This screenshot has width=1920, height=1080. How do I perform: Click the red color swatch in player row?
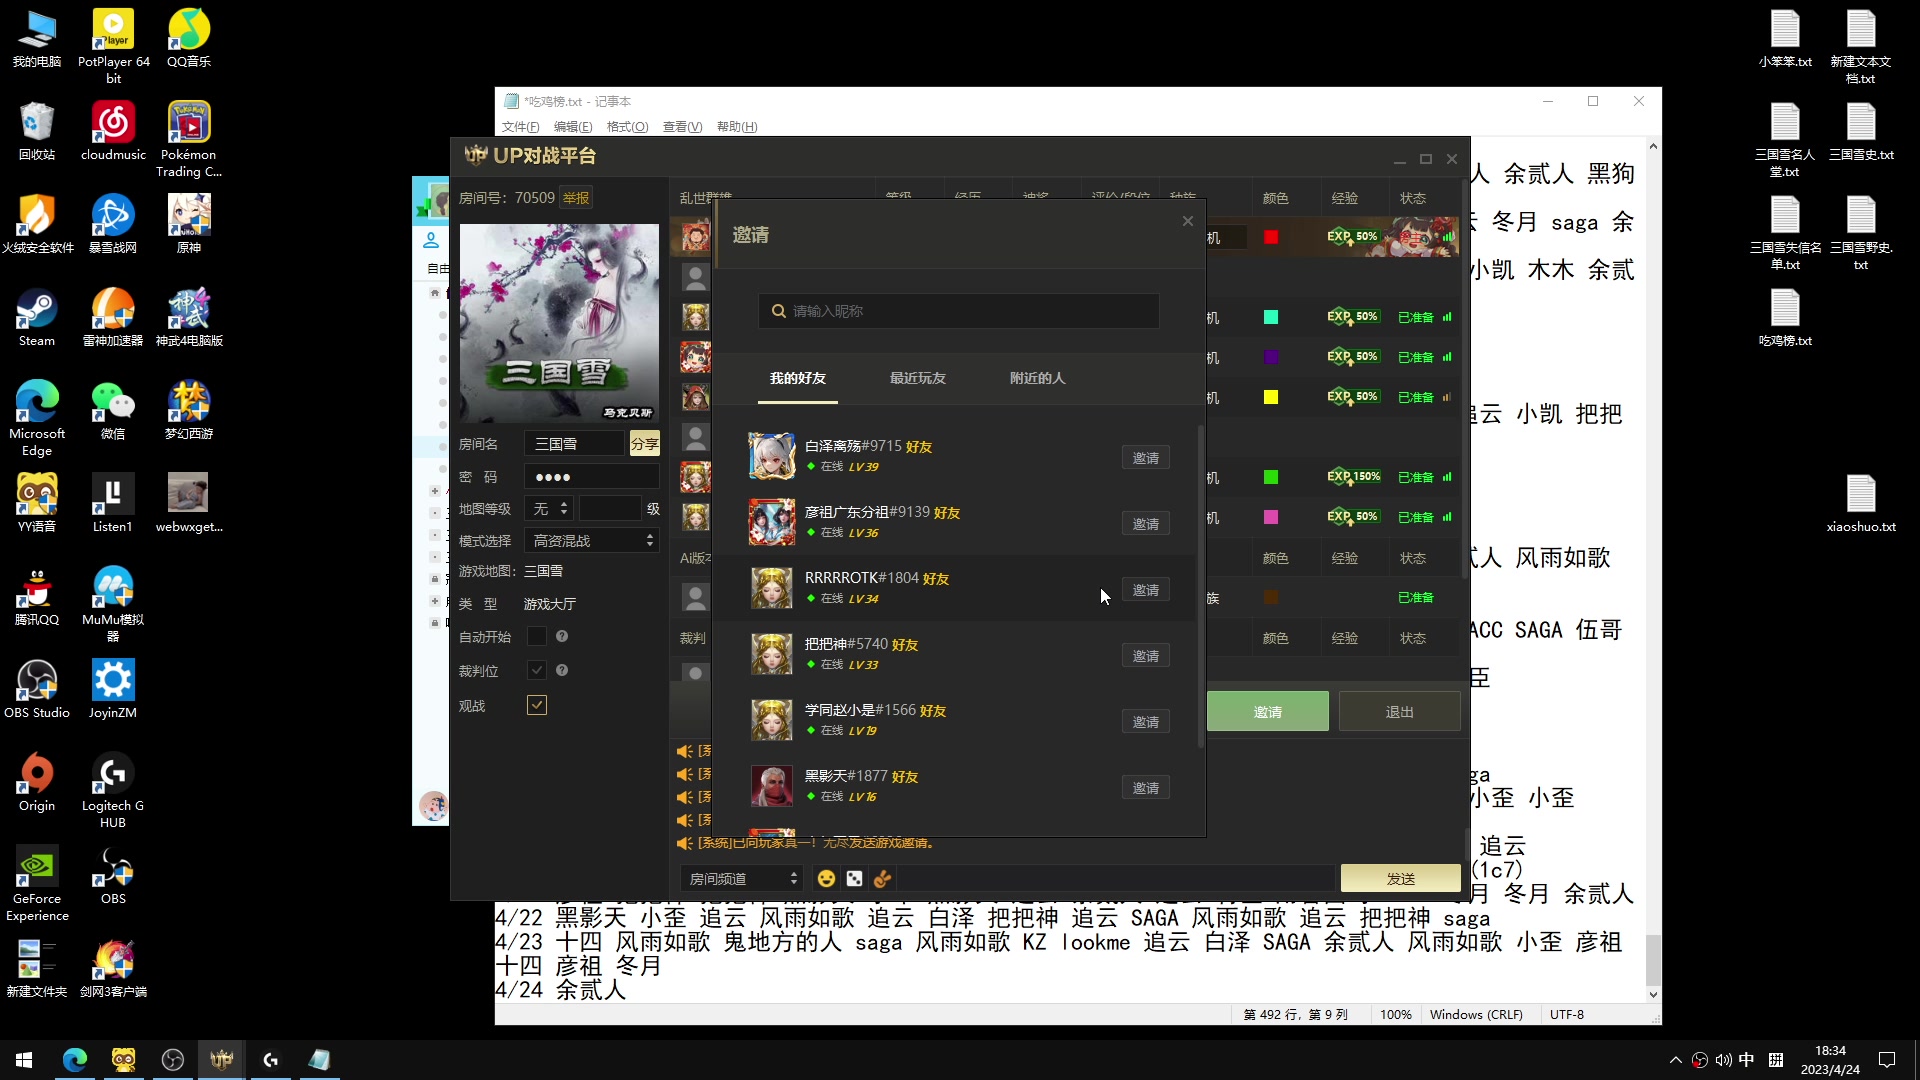coord(1270,236)
